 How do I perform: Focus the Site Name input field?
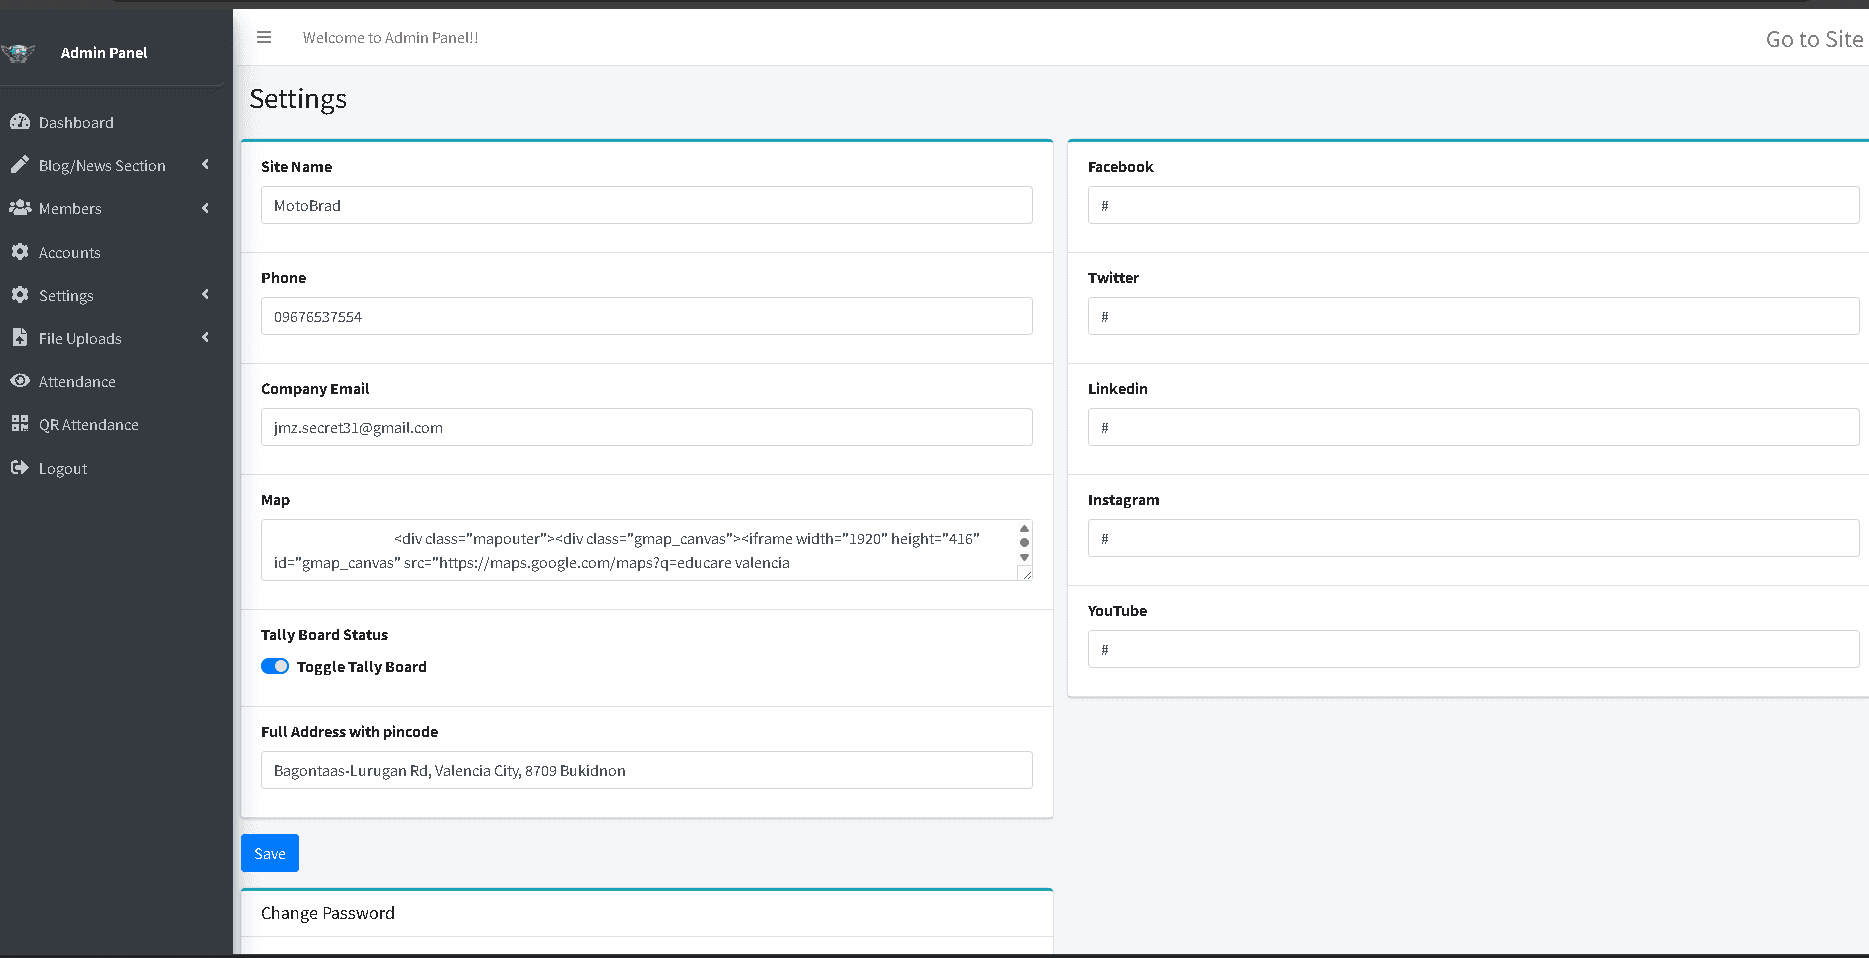tap(647, 205)
